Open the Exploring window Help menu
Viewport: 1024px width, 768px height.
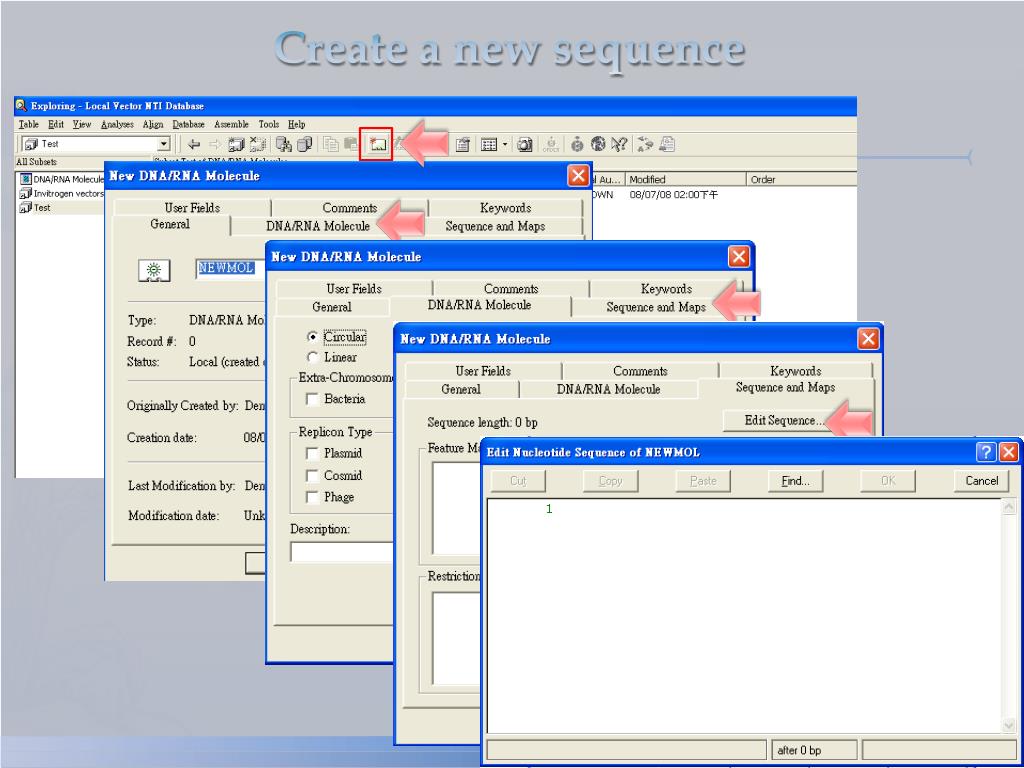(x=296, y=124)
